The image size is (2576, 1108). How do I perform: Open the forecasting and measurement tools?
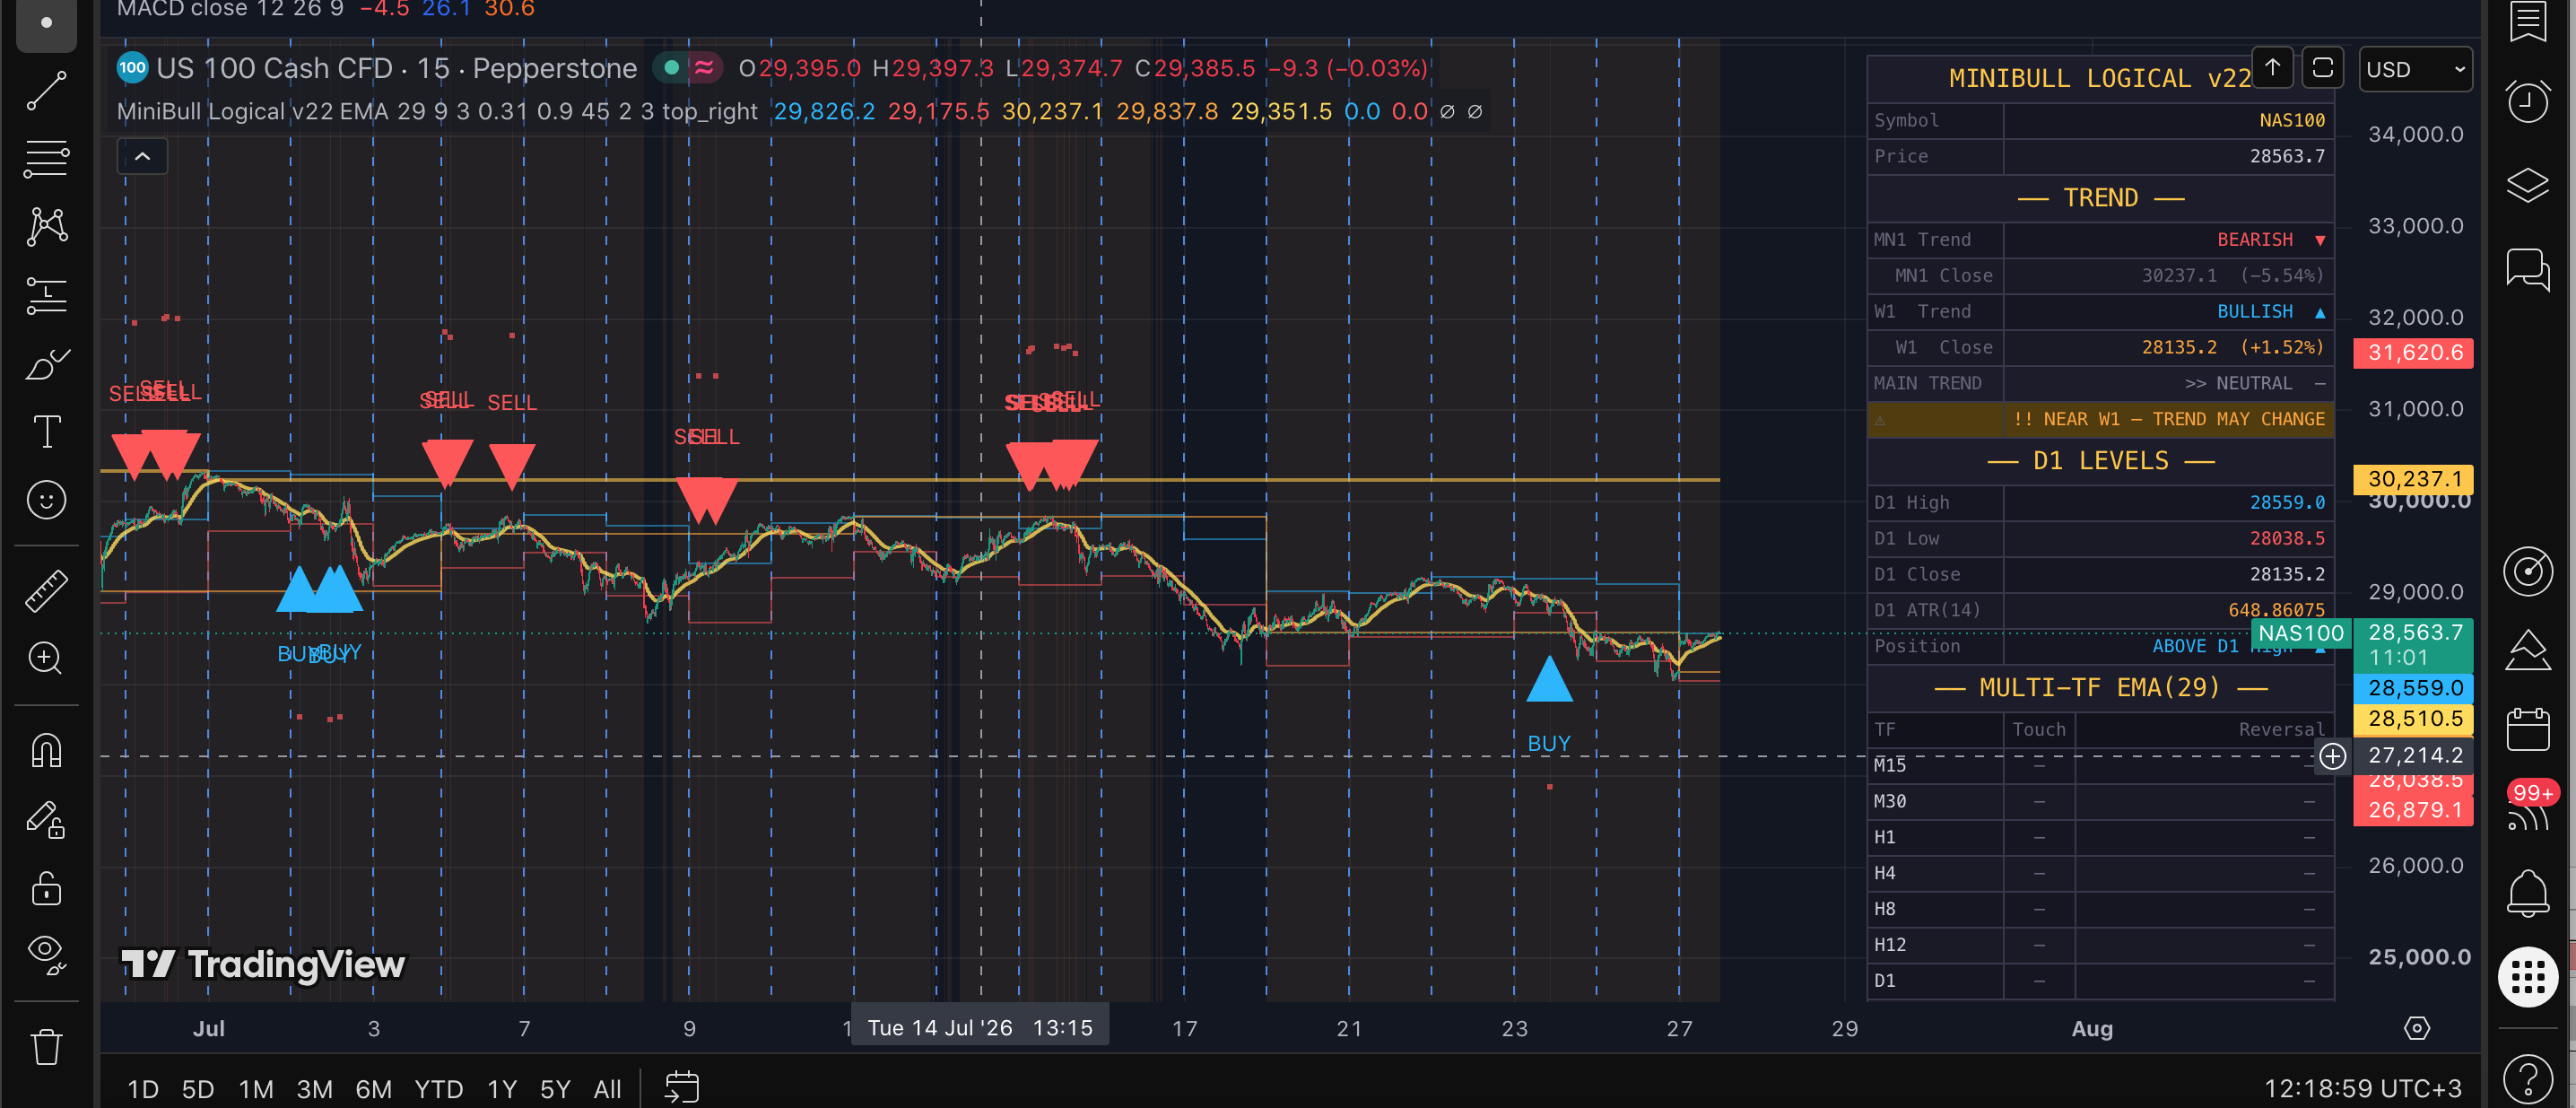[46, 295]
